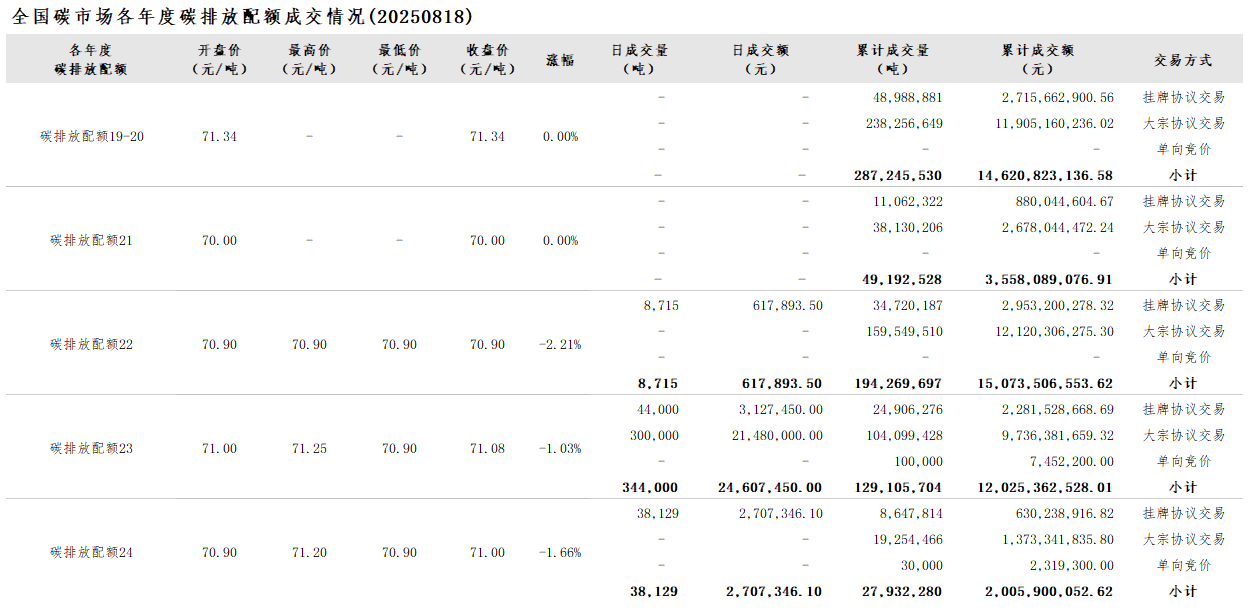Viewport: 1249px width, 609px height.
Task: Click the table title 全国碳市场各年度碳排放配额成交情况
Action: (242, 17)
